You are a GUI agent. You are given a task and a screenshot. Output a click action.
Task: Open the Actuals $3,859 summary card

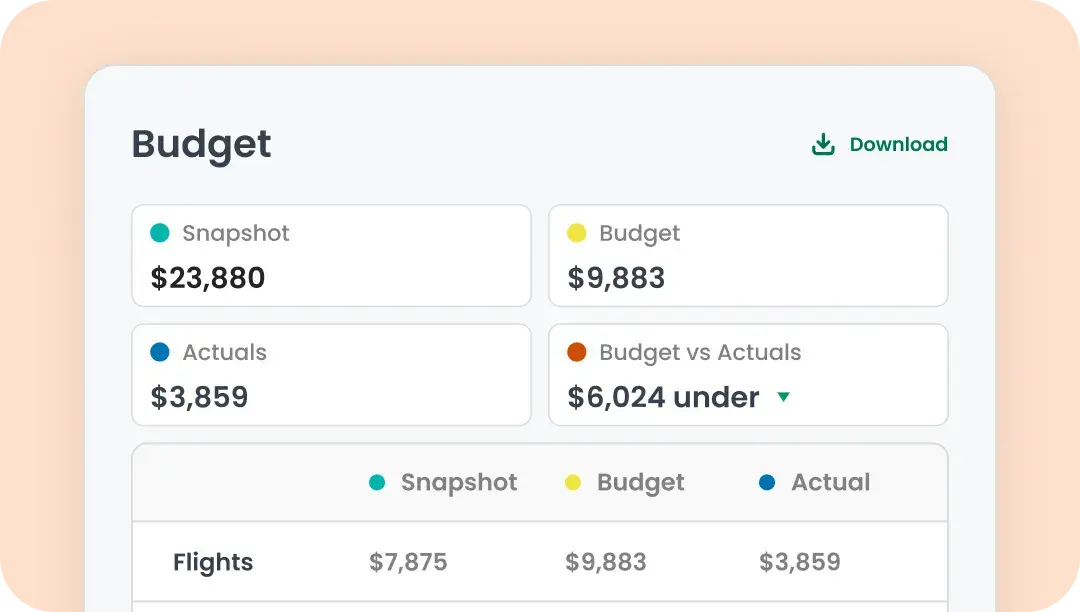[331, 374]
